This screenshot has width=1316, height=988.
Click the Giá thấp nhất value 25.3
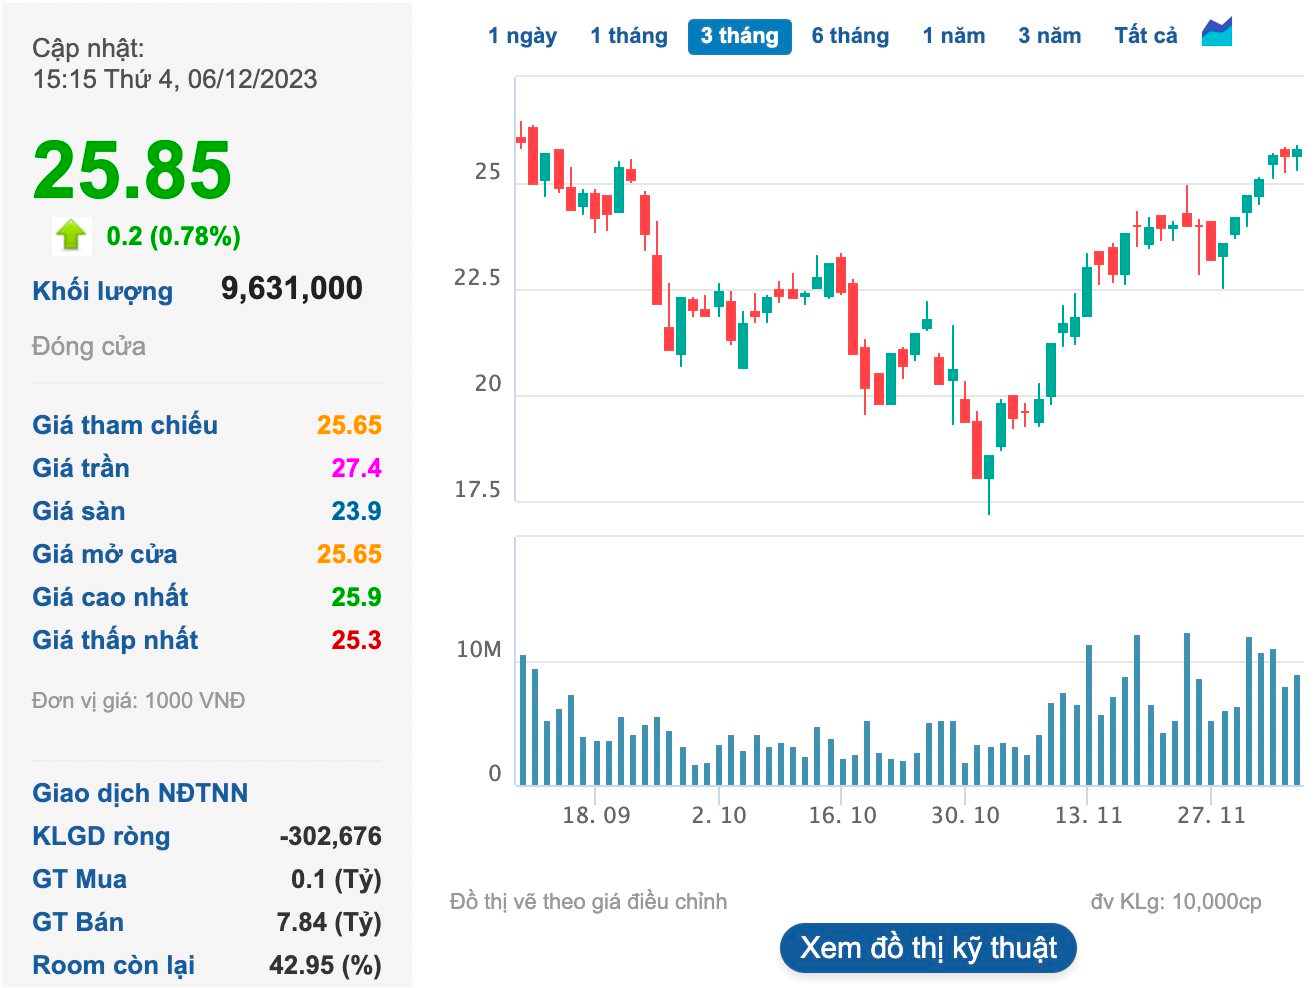(357, 640)
